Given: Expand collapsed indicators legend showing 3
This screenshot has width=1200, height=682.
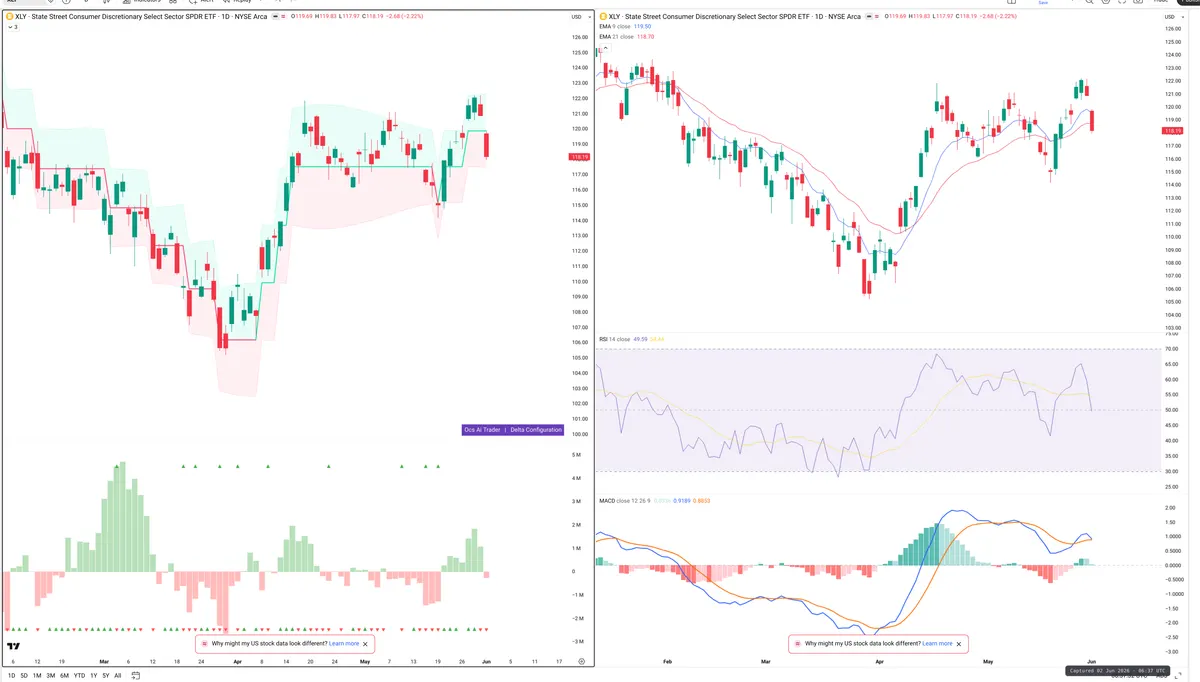Looking at the screenshot, I should click(13, 27).
